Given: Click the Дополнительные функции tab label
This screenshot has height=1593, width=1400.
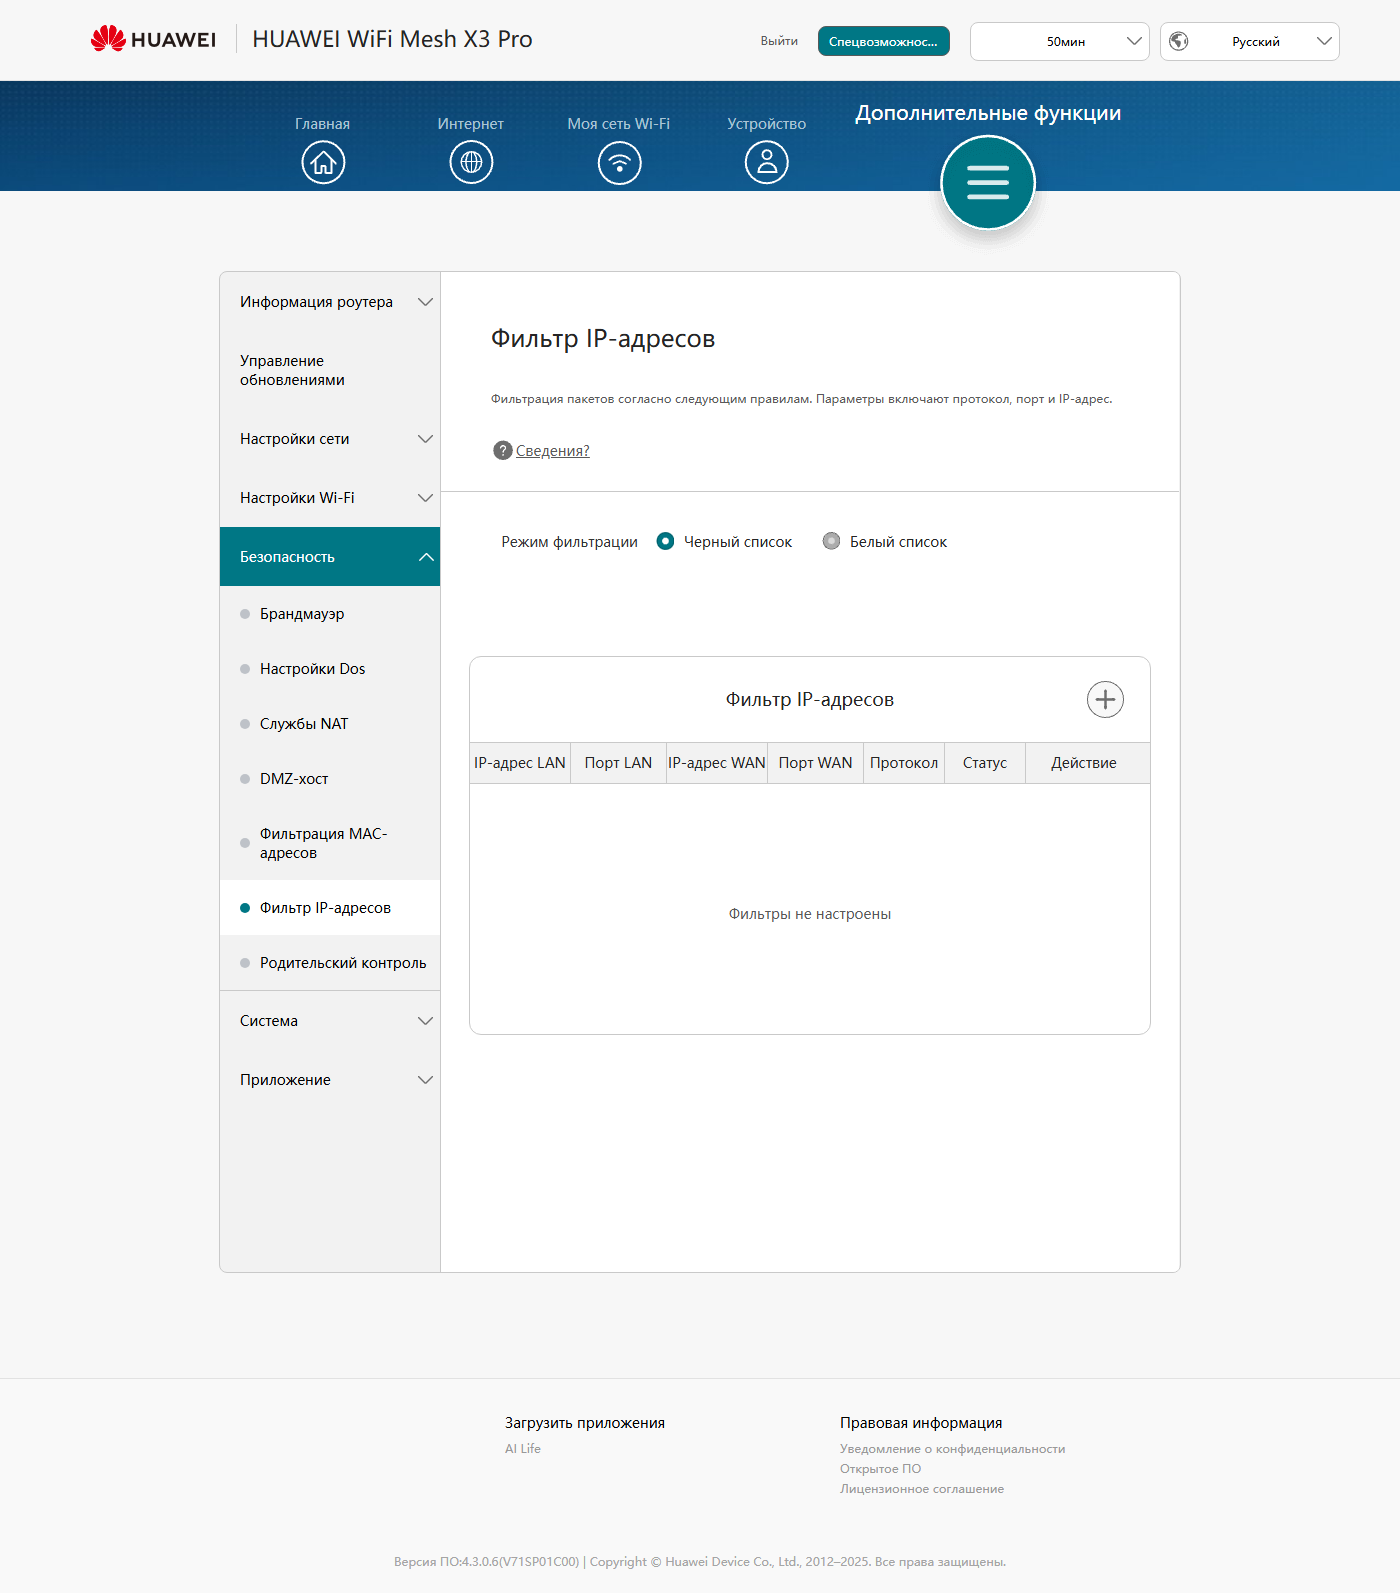Looking at the screenshot, I should (988, 113).
